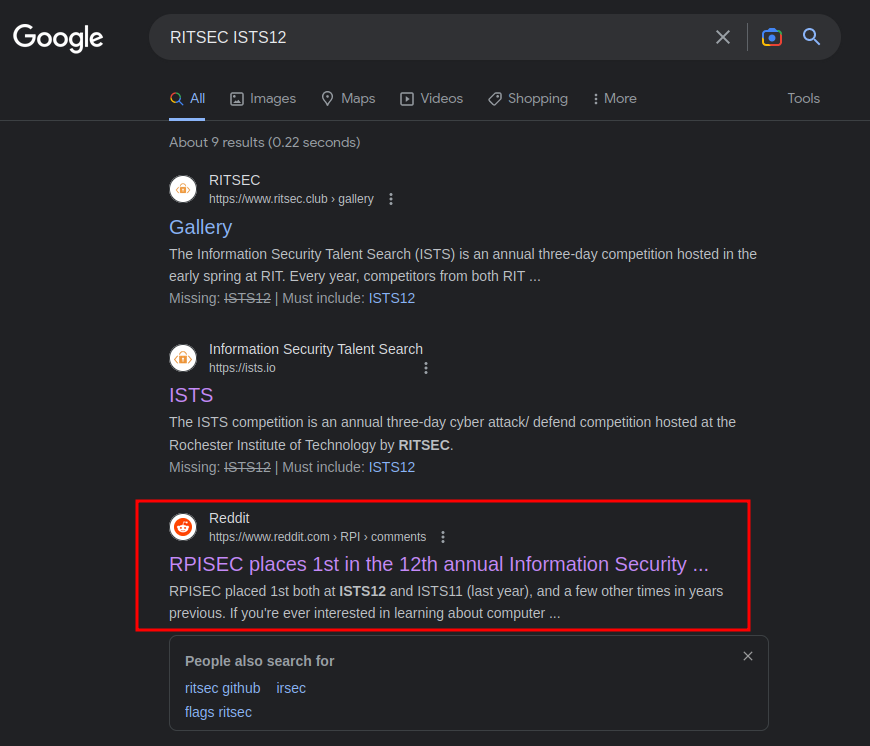This screenshot has width=870, height=746.
Task: Open the Gallery result link
Action: pyautogui.click(x=200, y=227)
